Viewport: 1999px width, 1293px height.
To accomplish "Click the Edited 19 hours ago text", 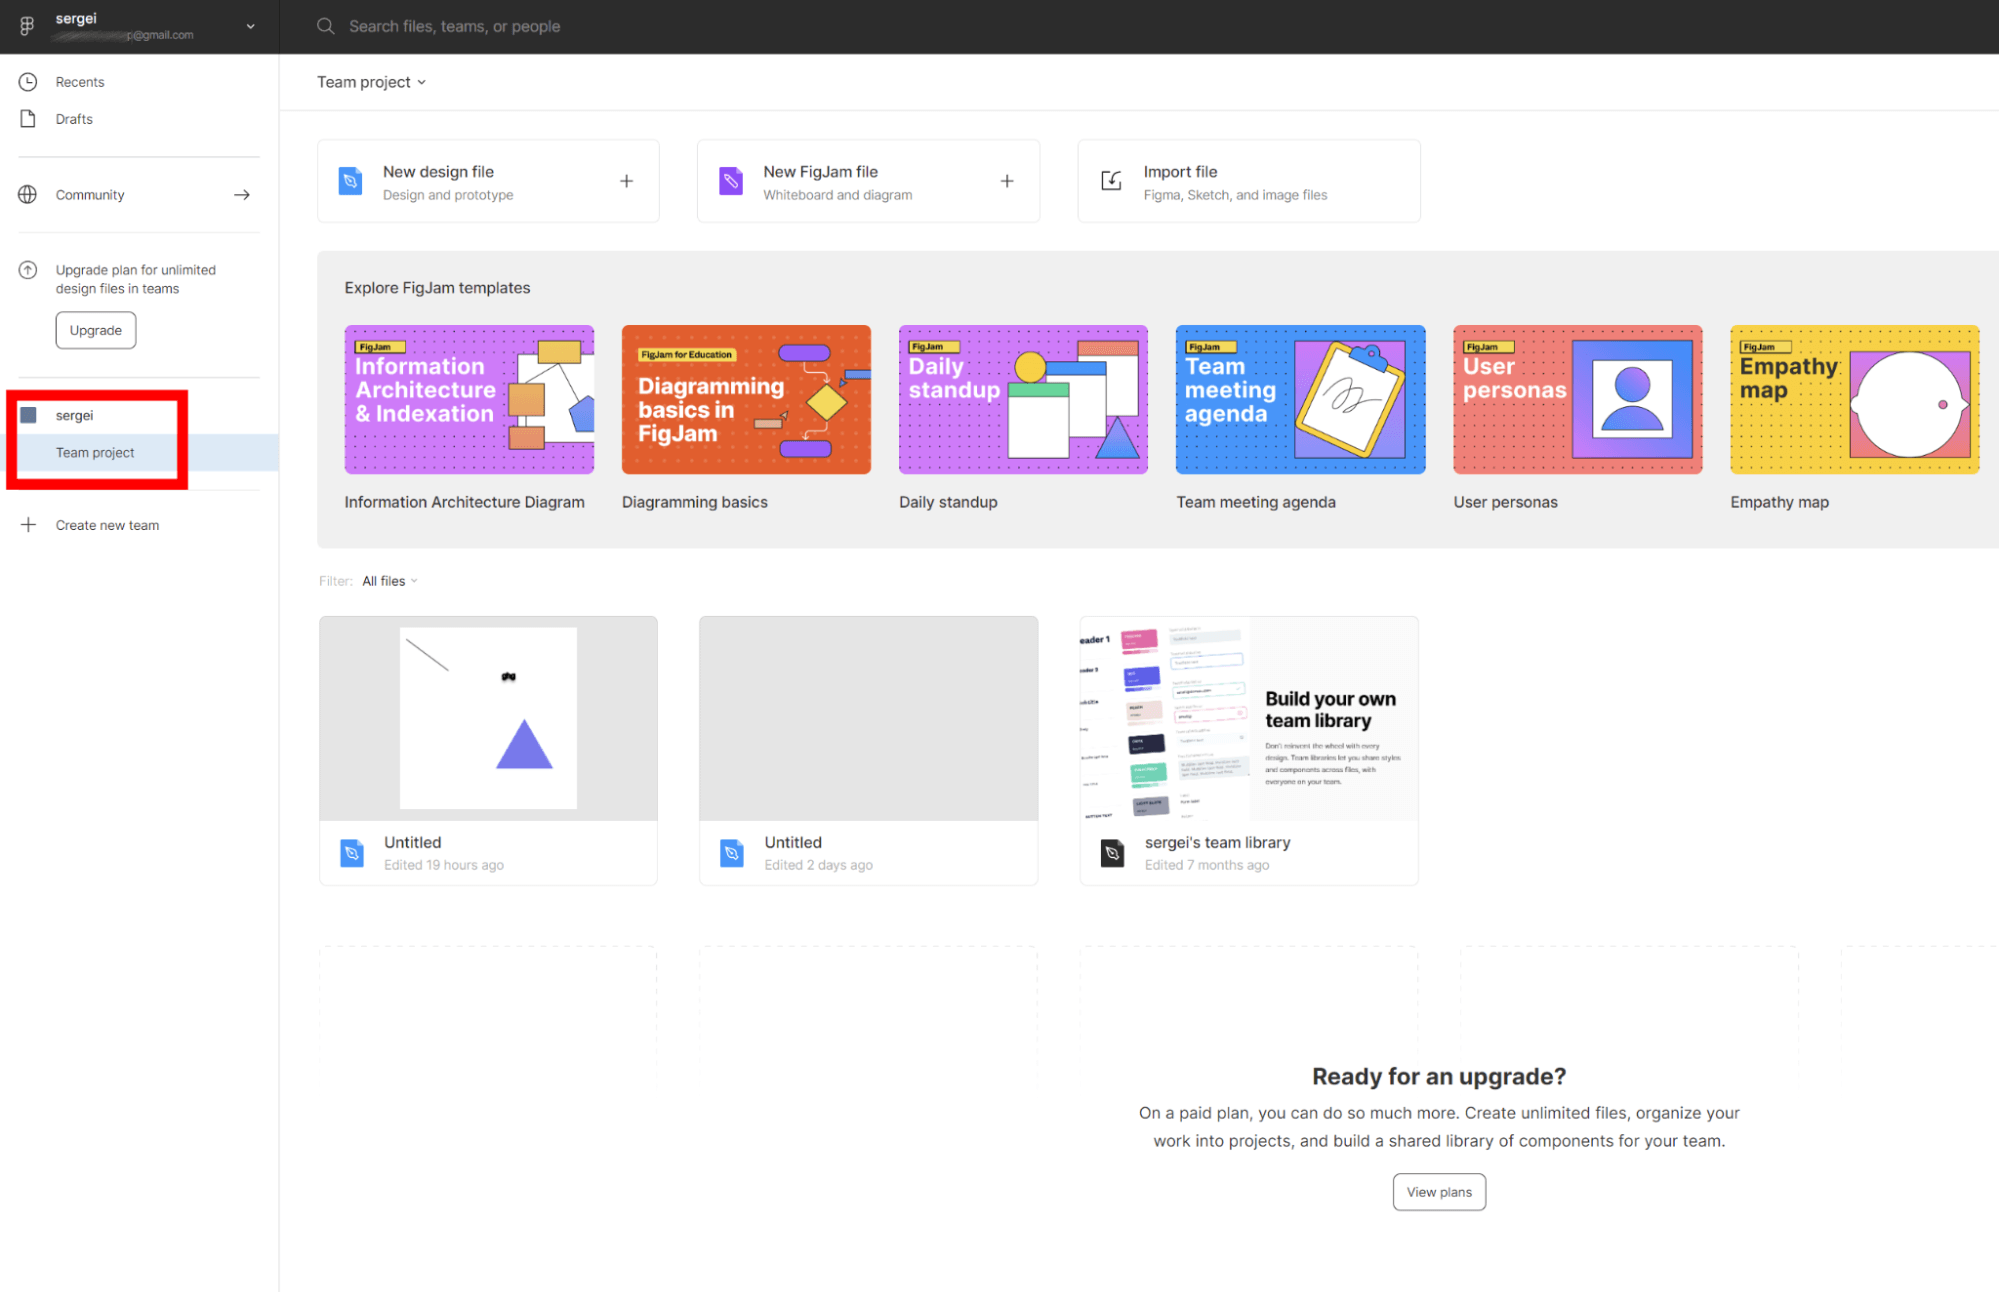I will click(x=443, y=865).
